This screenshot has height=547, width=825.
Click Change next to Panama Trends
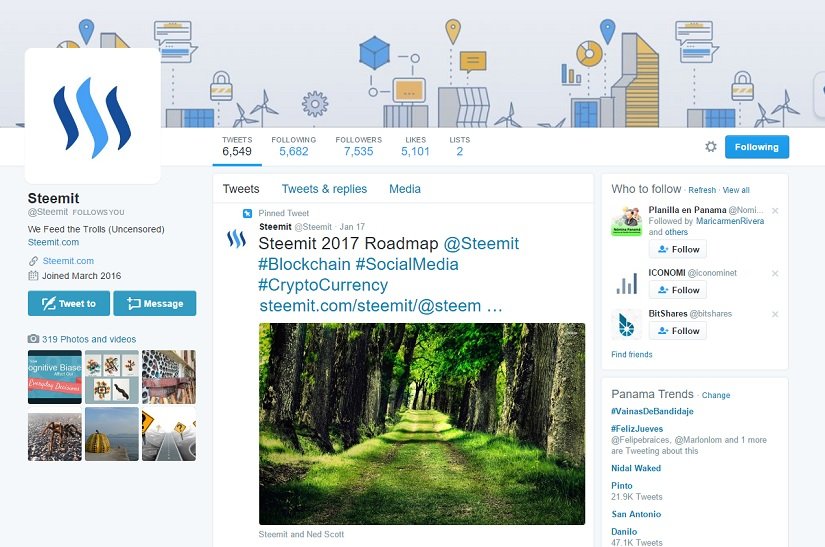coord(716,395)
